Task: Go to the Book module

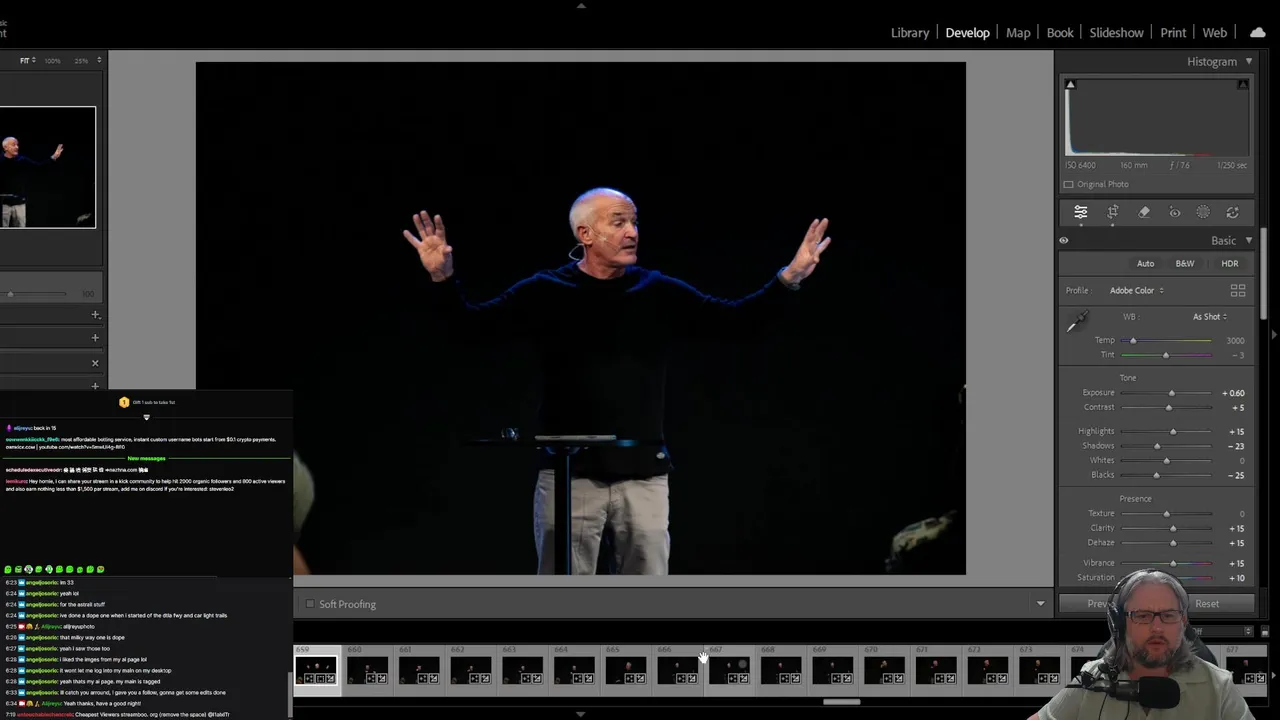Action: tap(1060, 32)
